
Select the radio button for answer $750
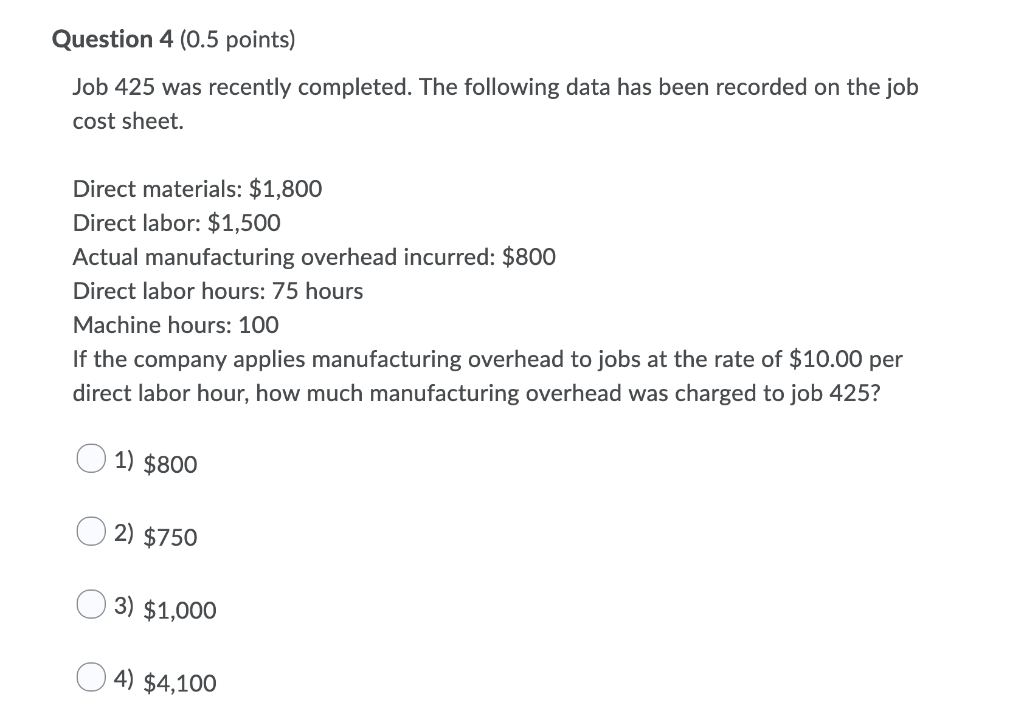click(x=89, y=530)
